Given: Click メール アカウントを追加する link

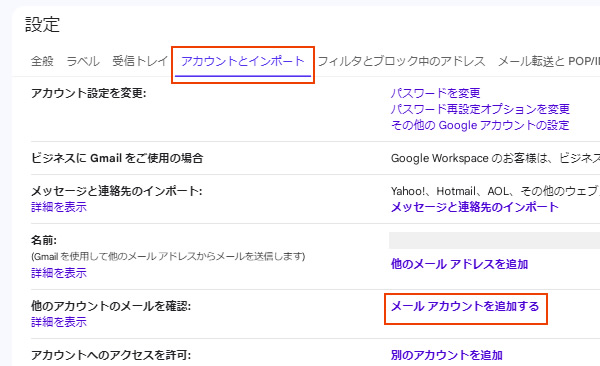Looking at the screenshot, I should tap(465, 306).
